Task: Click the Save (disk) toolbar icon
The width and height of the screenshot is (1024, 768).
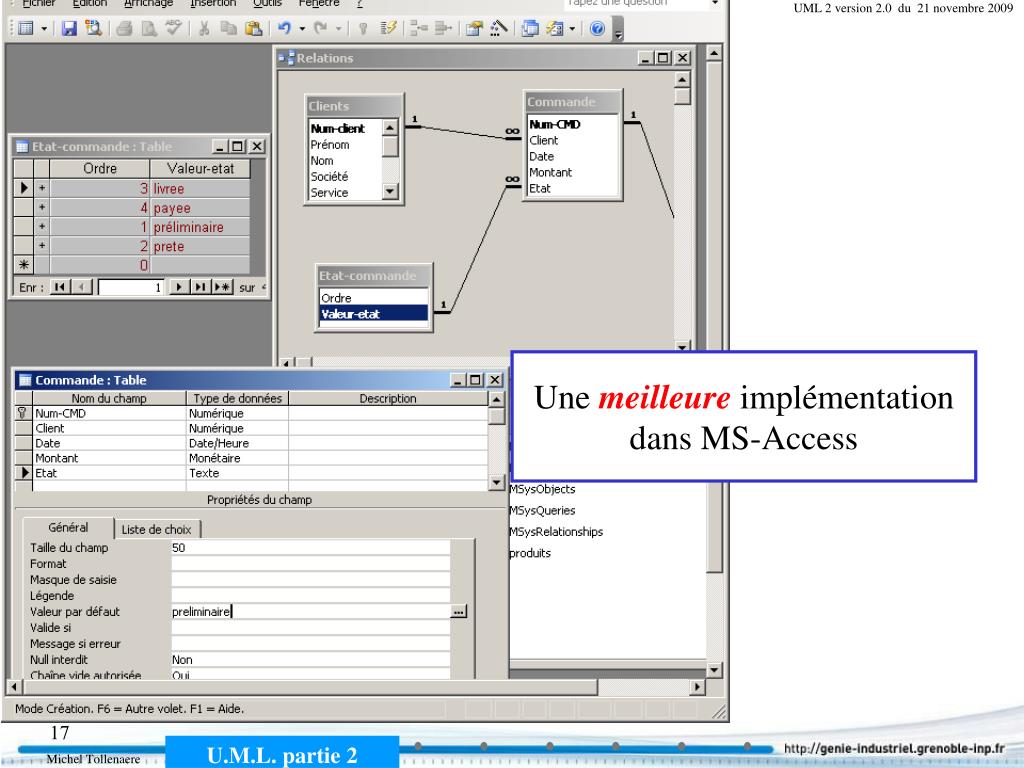Action: [69, 29]
